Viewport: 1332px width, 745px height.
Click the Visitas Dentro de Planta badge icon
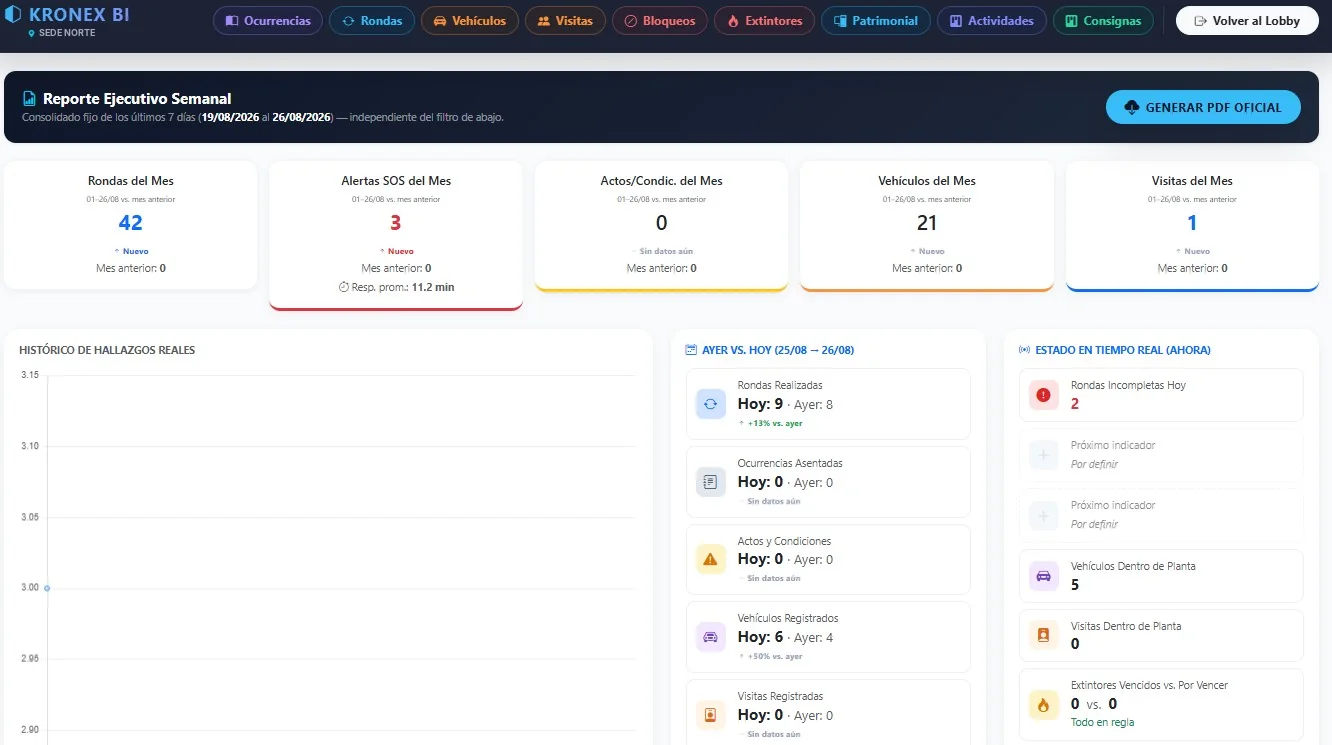[x=1043, y=636]
